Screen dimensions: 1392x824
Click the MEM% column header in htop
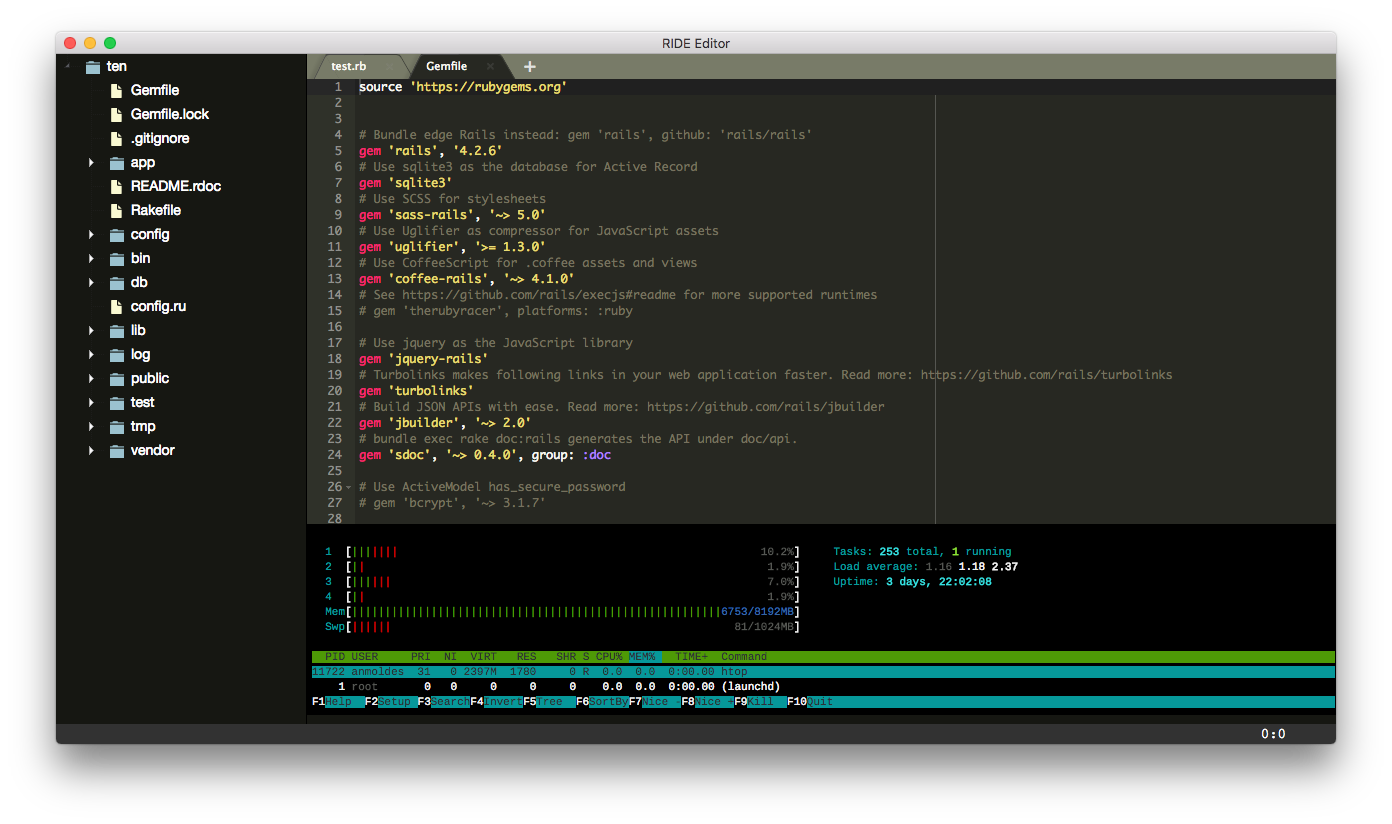click(643, 657)
